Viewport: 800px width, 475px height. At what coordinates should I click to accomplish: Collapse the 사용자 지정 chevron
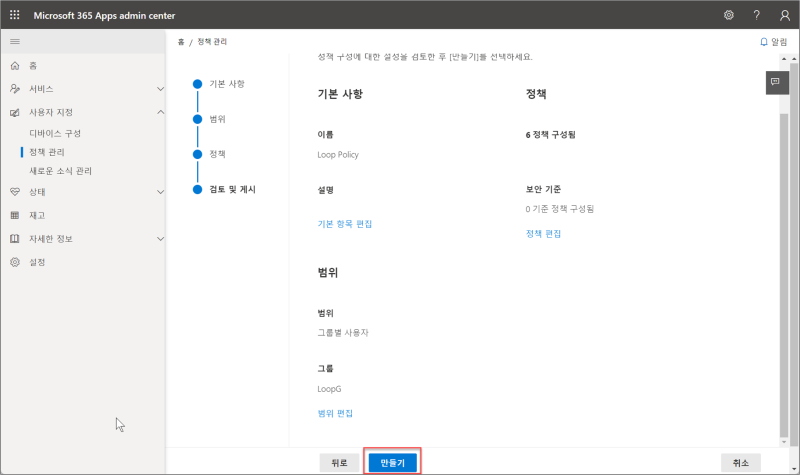coord(160,112)
